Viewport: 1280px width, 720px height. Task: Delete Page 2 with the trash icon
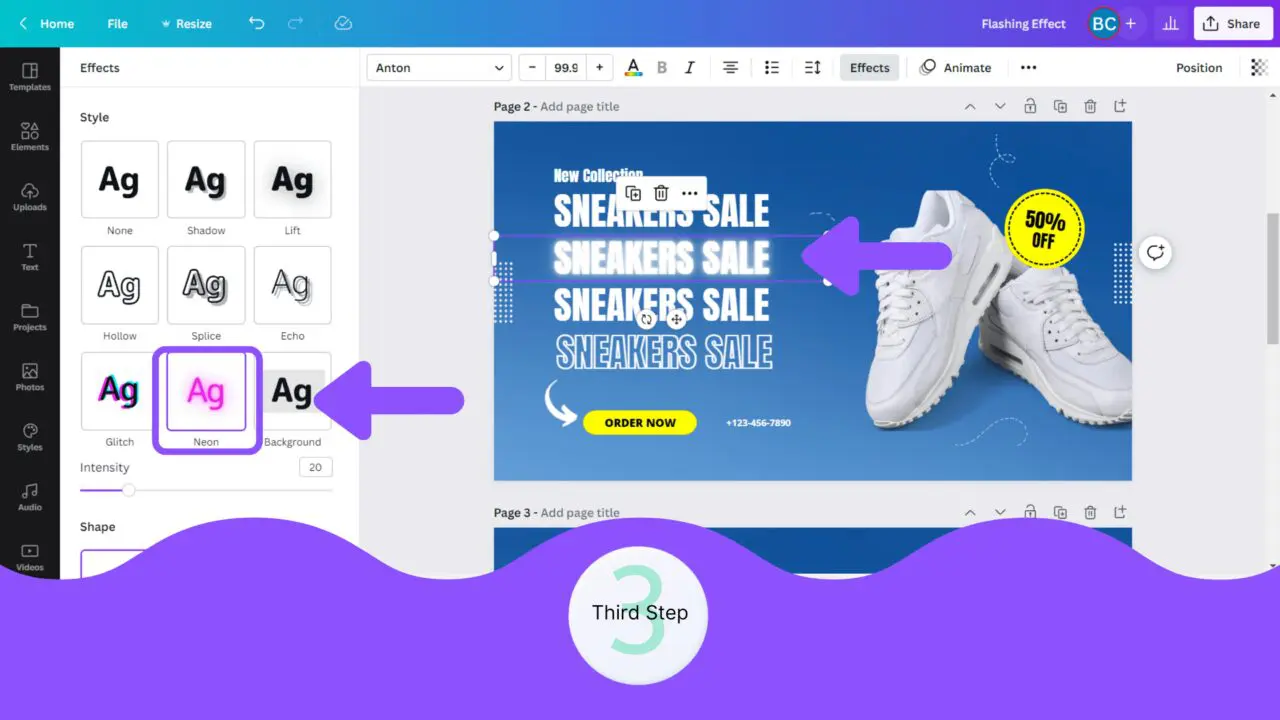coord(1090,106)
